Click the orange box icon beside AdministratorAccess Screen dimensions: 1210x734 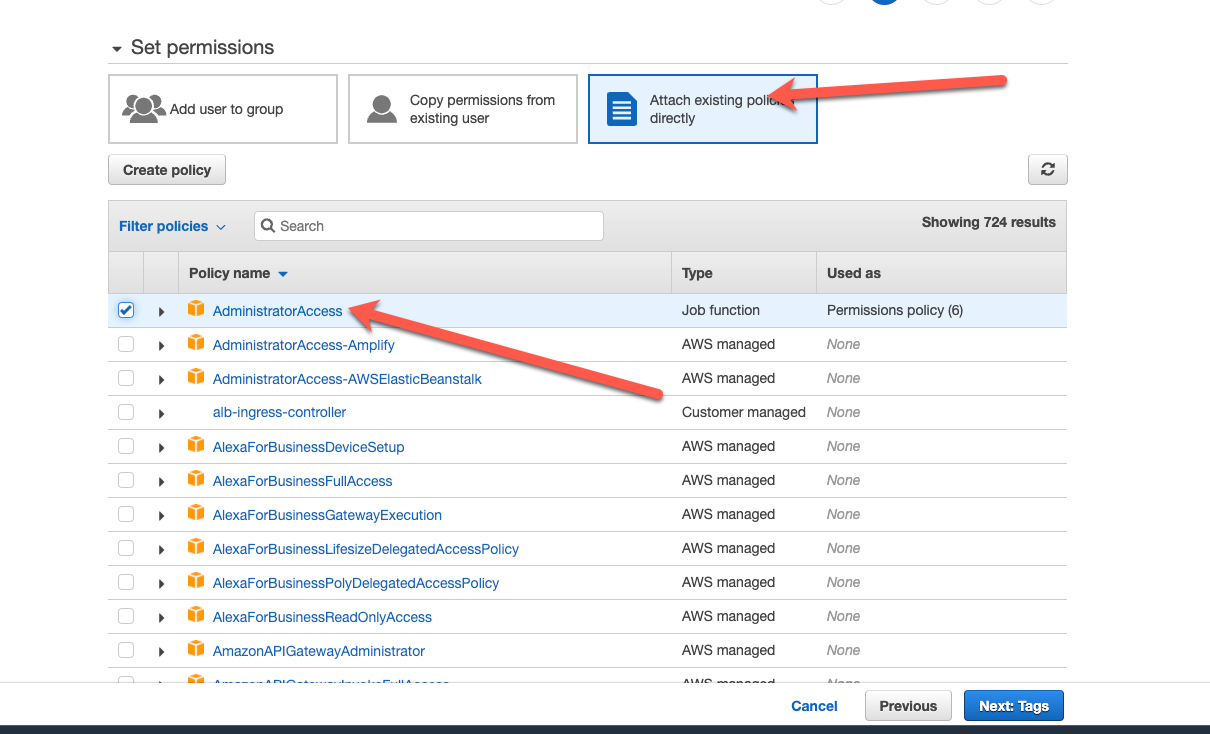(x=196, y=309)
